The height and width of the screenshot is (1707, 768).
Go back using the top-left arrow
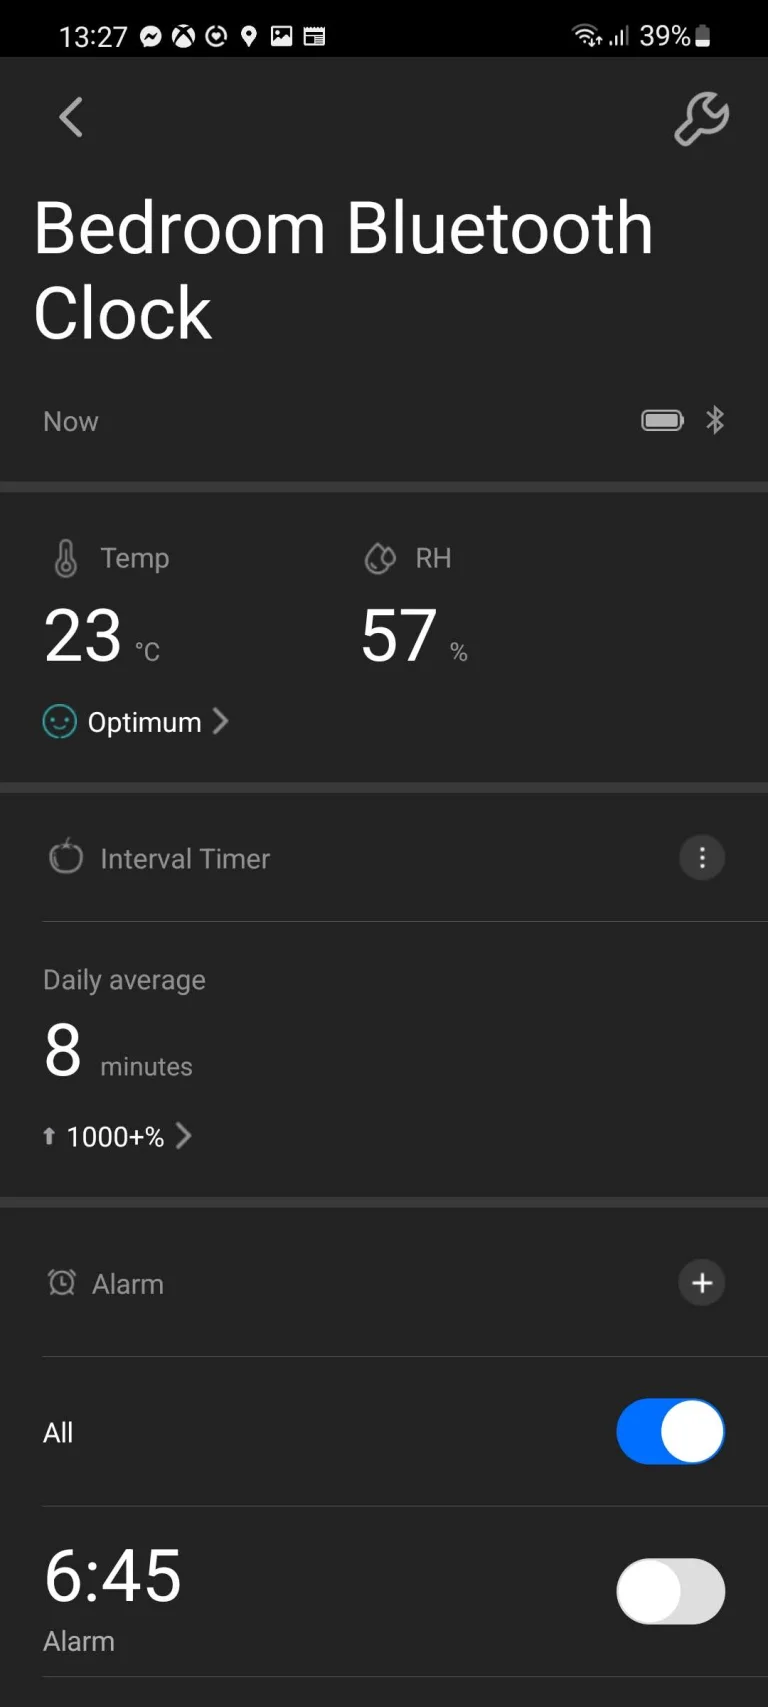[x=70, y=118]
